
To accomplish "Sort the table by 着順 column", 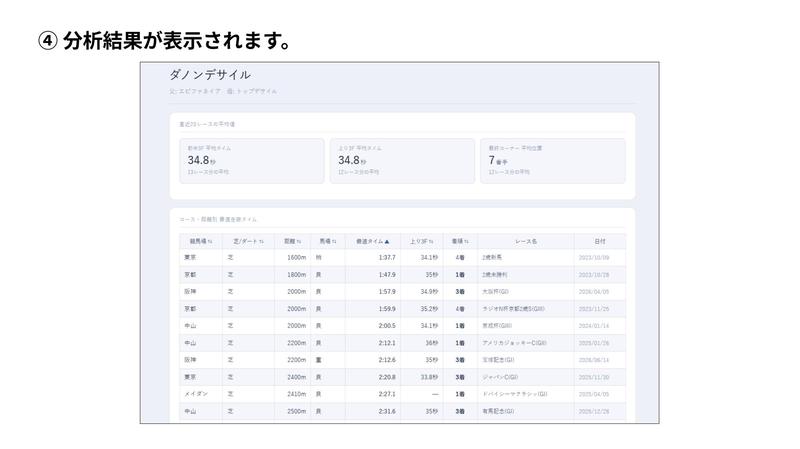I will click(460, 241).
